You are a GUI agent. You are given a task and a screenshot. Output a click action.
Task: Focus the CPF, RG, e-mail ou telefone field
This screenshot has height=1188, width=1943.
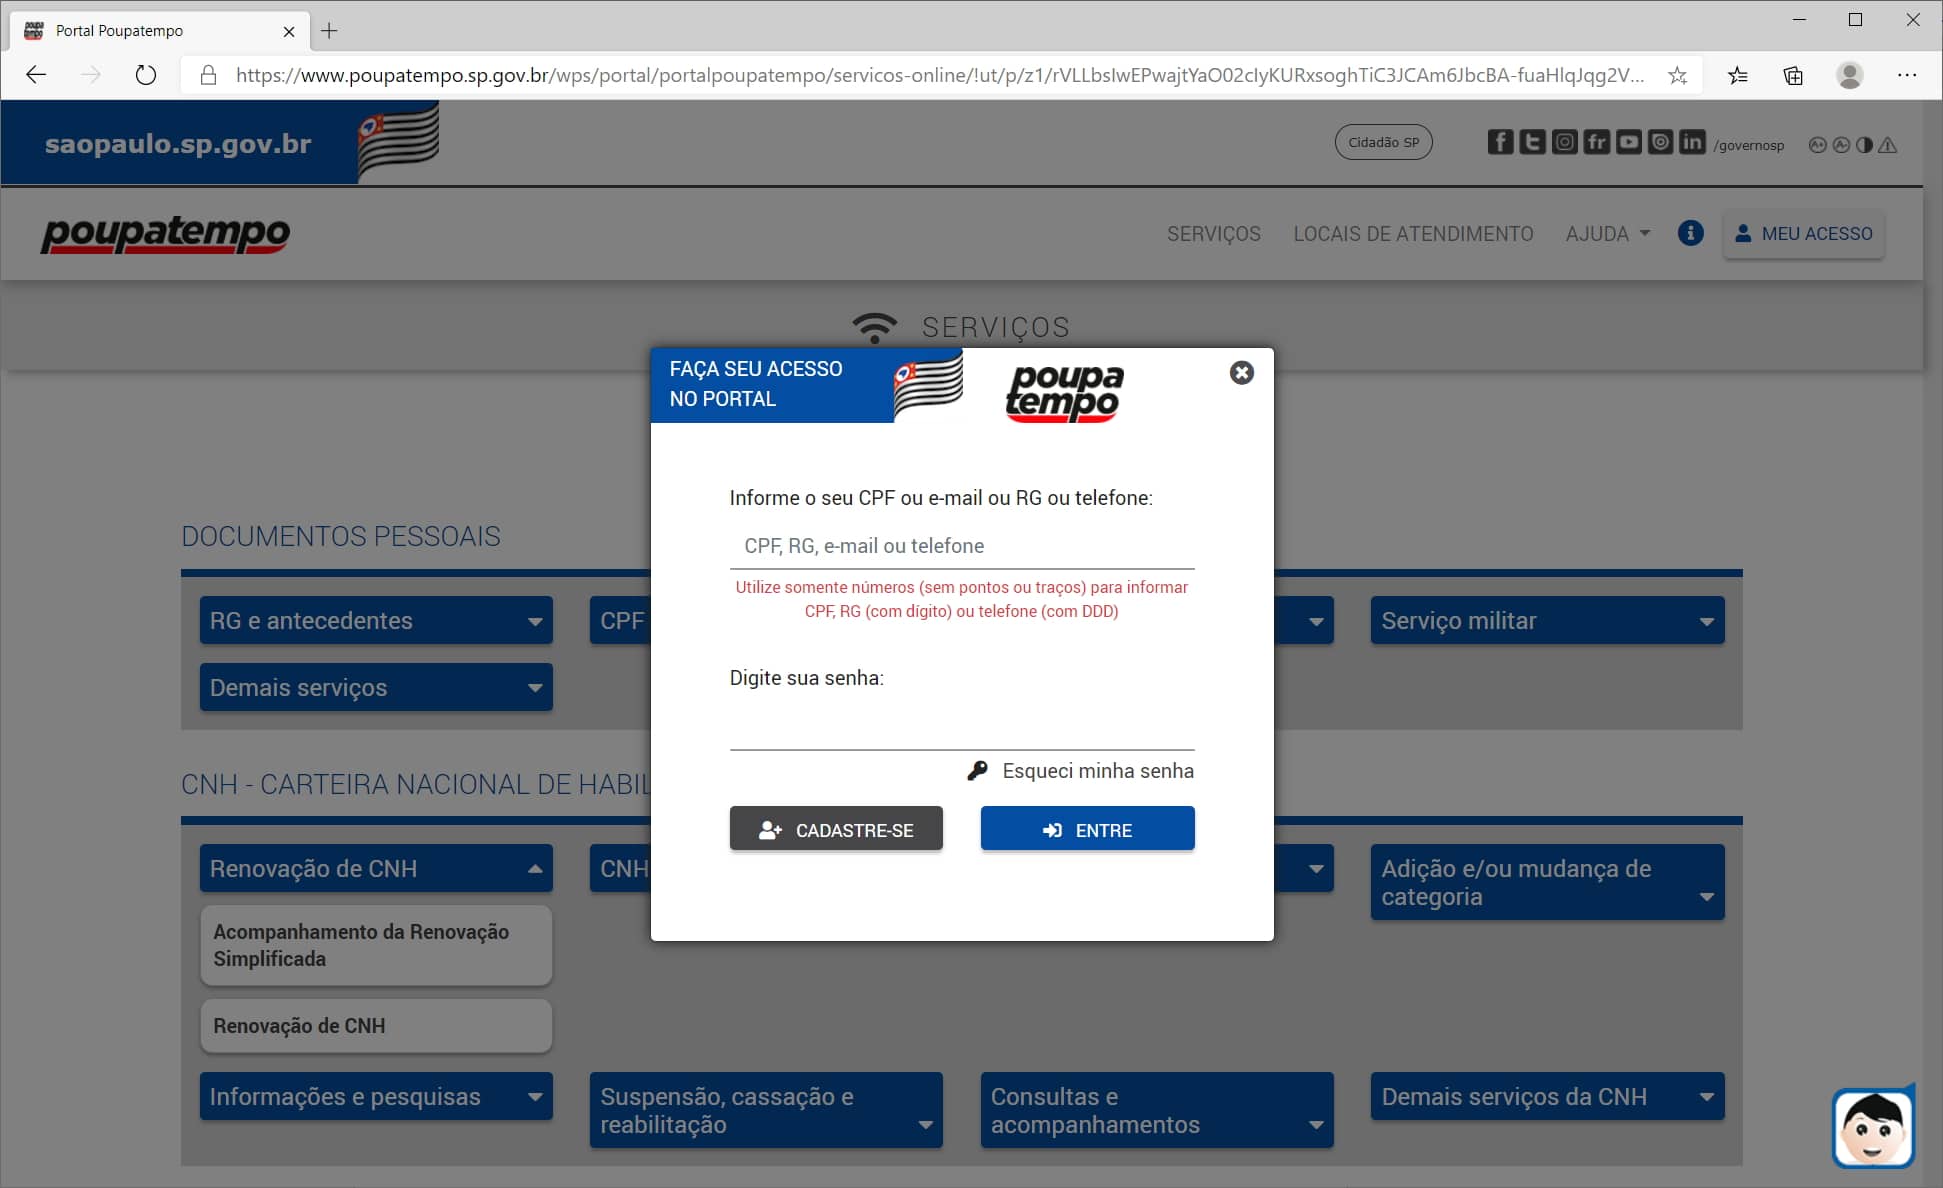coord(962,546)
